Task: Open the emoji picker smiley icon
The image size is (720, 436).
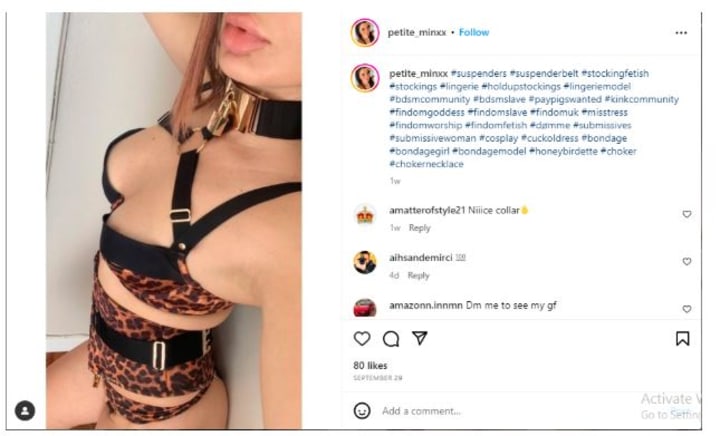Action: tap(362, 410)
